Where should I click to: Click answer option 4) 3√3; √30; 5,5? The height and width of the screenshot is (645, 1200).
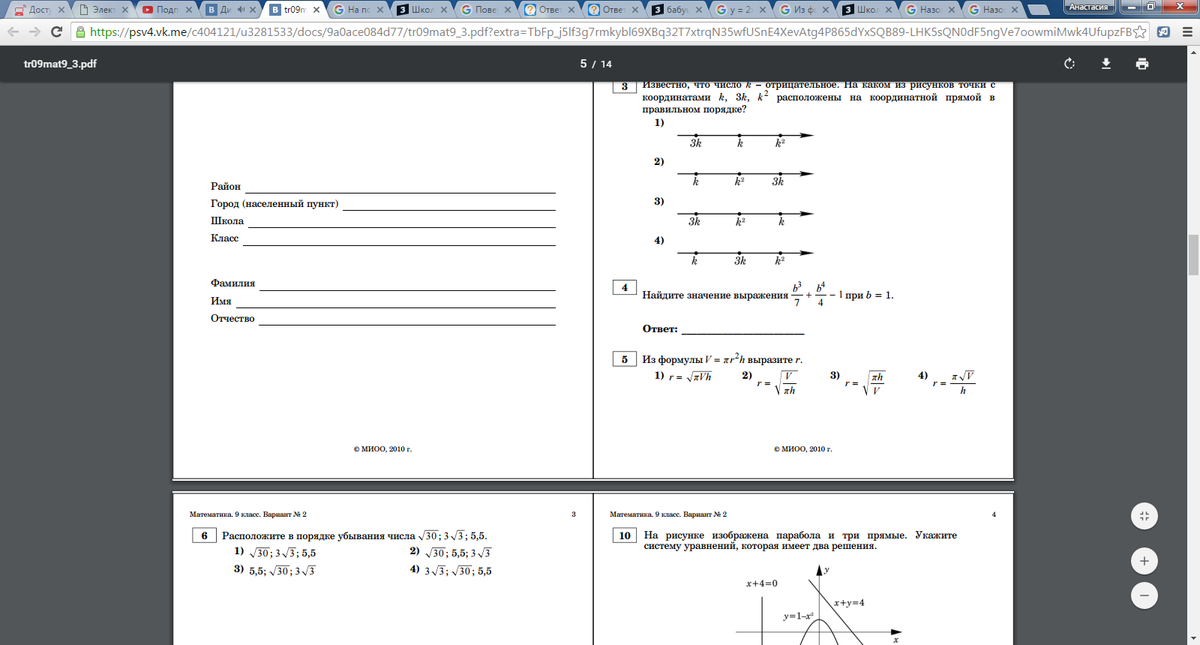coord(450,570)
